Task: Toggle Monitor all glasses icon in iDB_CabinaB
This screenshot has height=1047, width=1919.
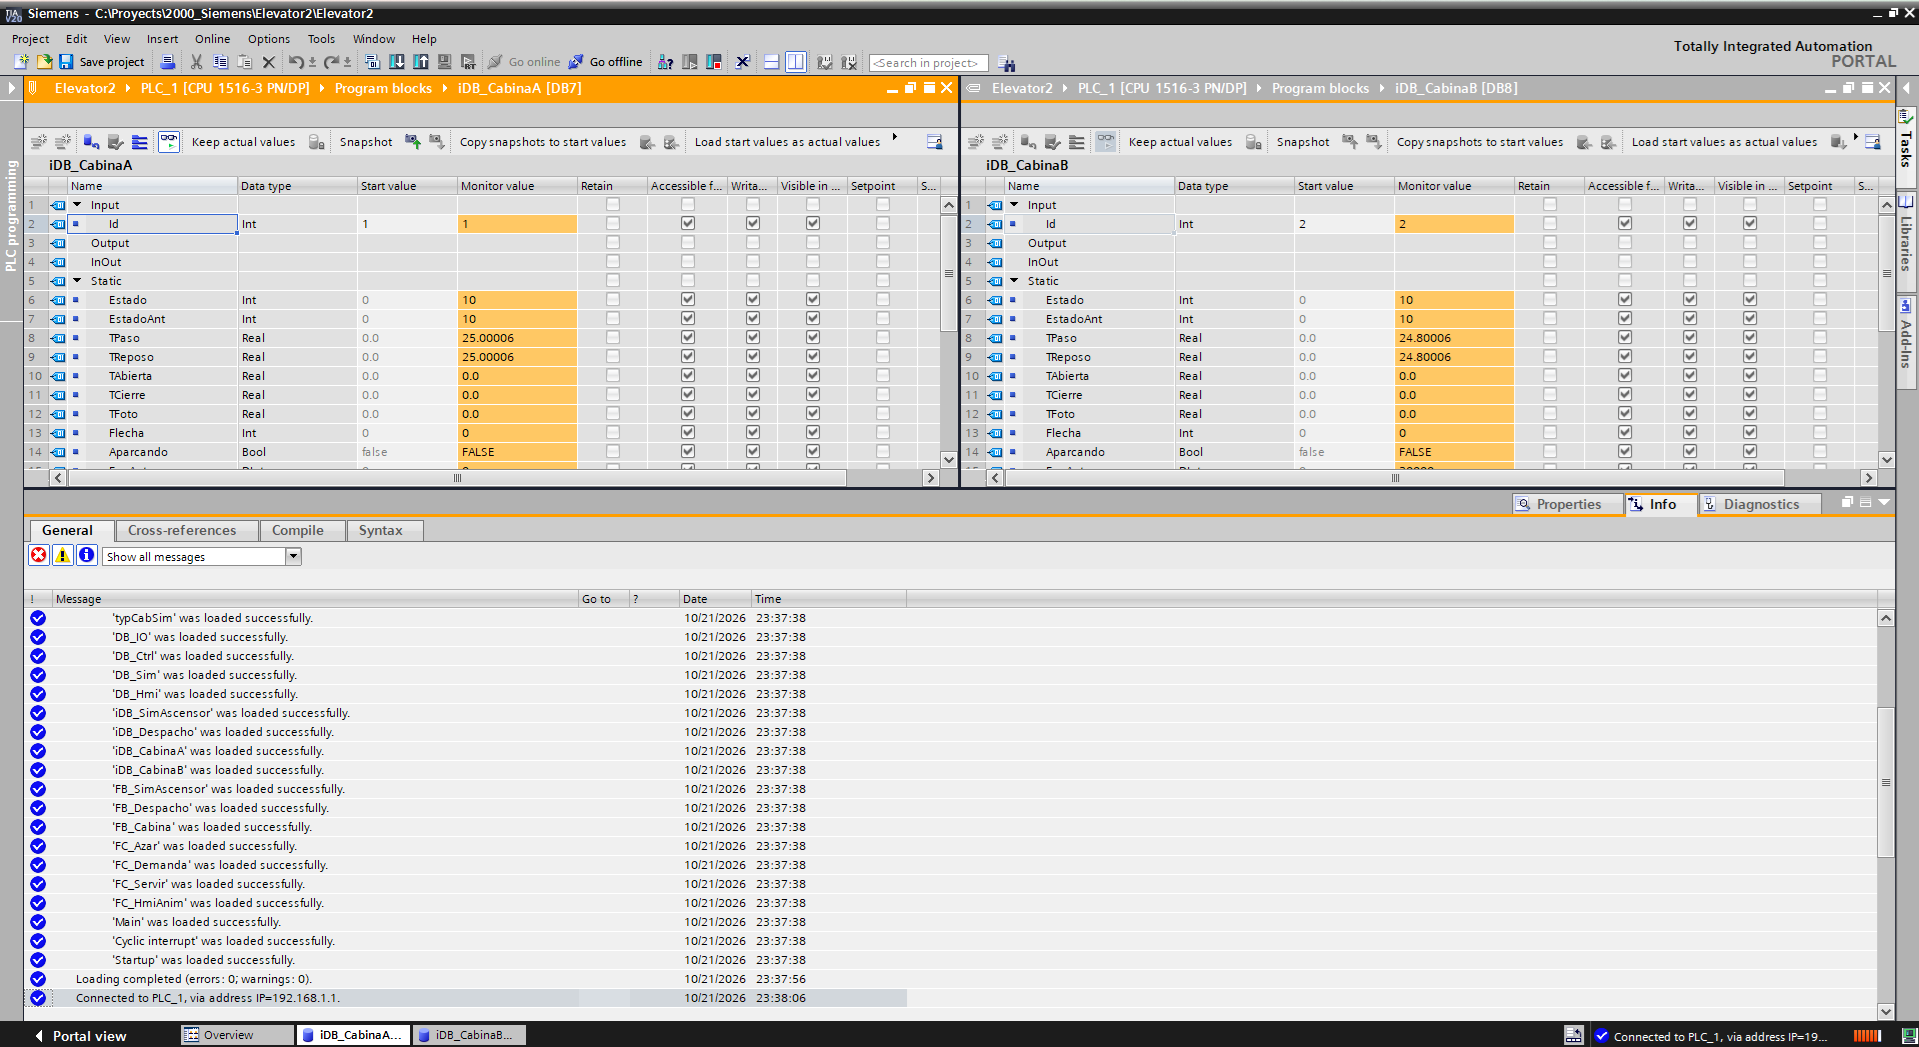Action: (1105, 142)
